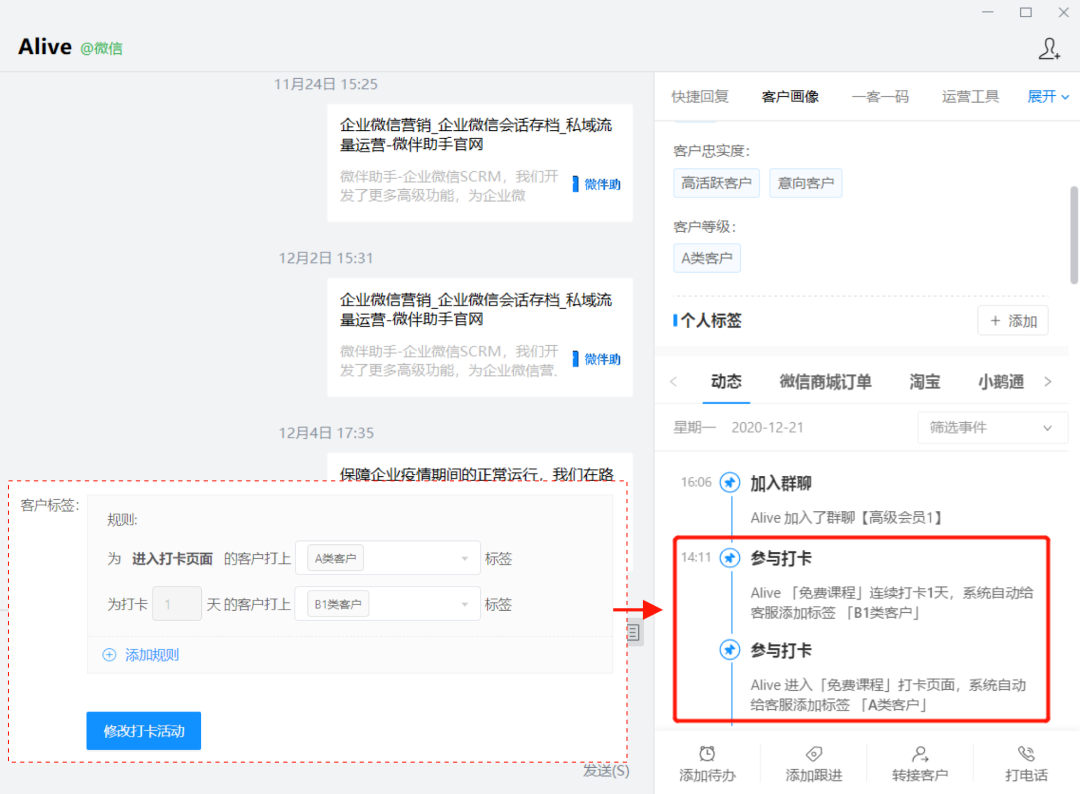Switch to the 淘宝 tab

click(x=924, y=381)
